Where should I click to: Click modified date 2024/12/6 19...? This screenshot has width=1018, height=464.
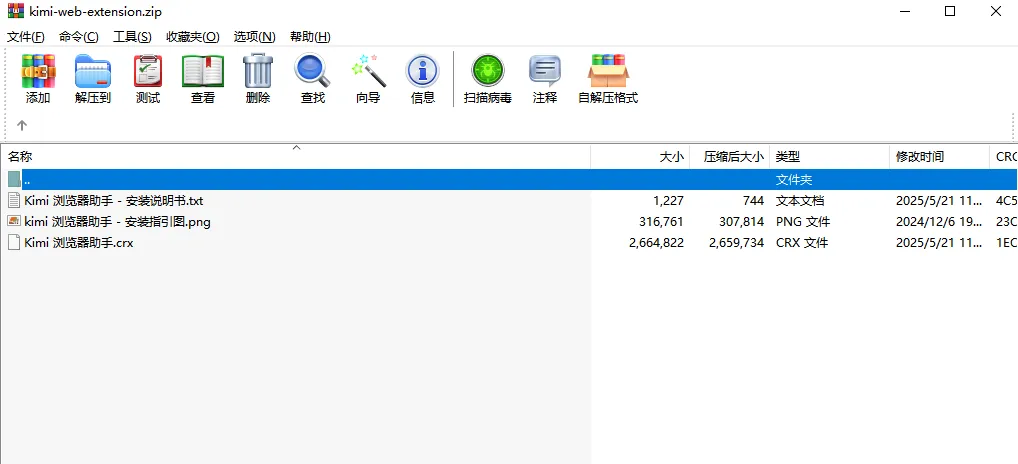click(x=939, y=221)
